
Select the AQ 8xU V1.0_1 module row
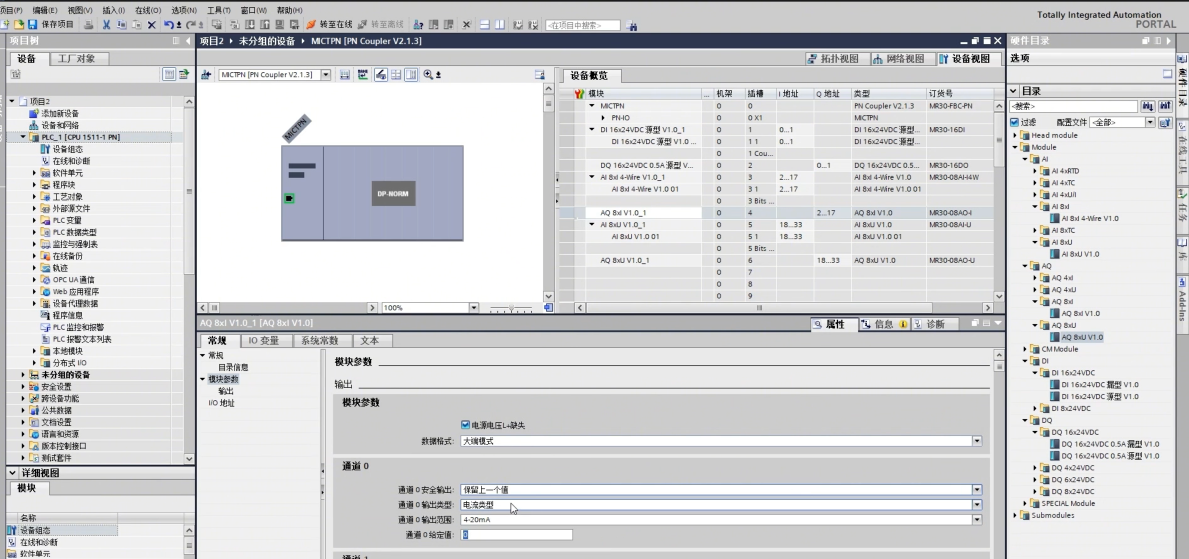tap(776, 260)
